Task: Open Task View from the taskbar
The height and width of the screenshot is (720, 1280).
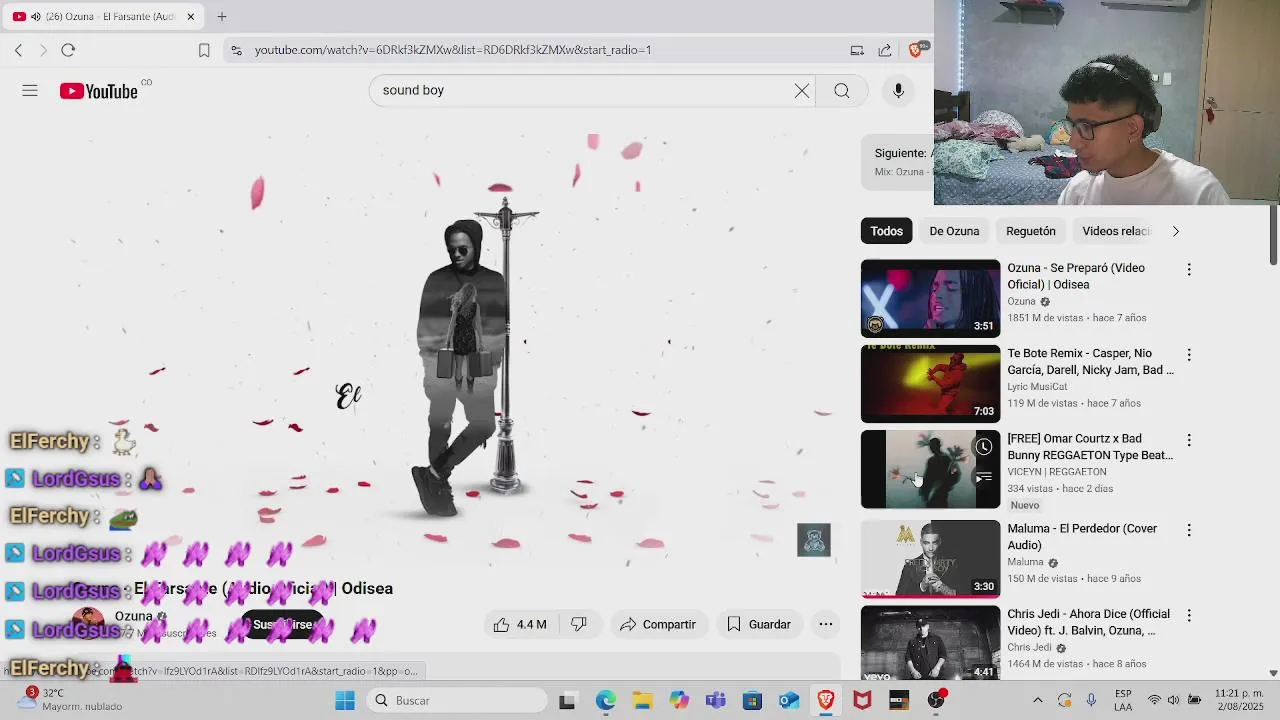Action: [567, 701]
